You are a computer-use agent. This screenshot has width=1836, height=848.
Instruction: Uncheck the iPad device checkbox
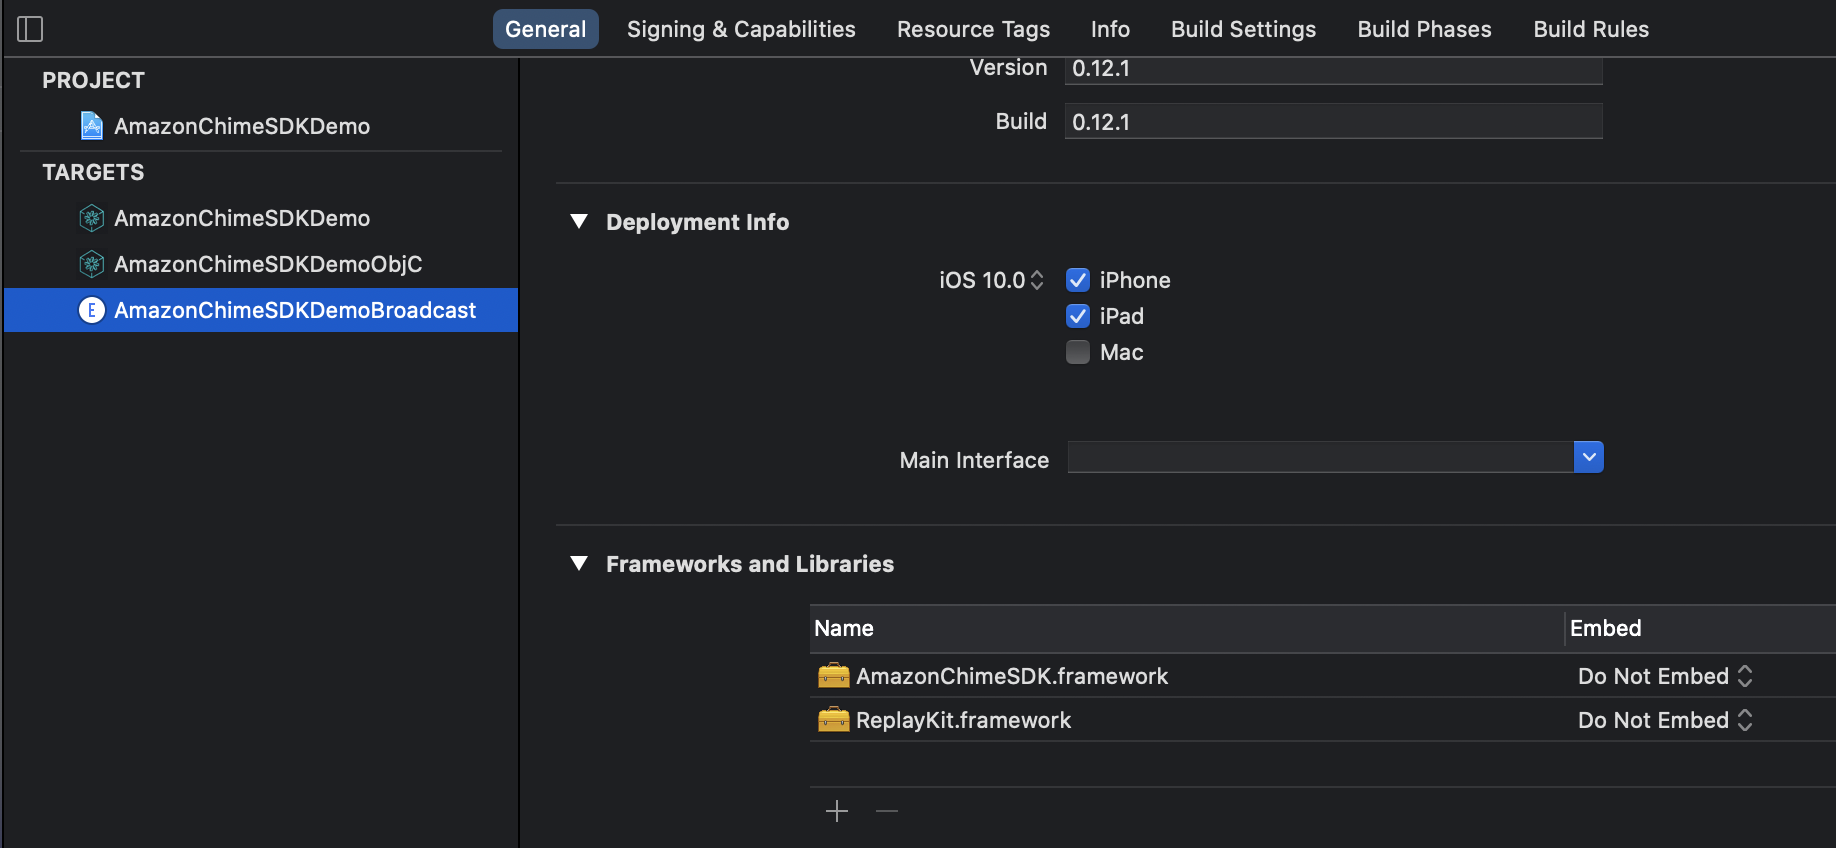pos(1078,316)
